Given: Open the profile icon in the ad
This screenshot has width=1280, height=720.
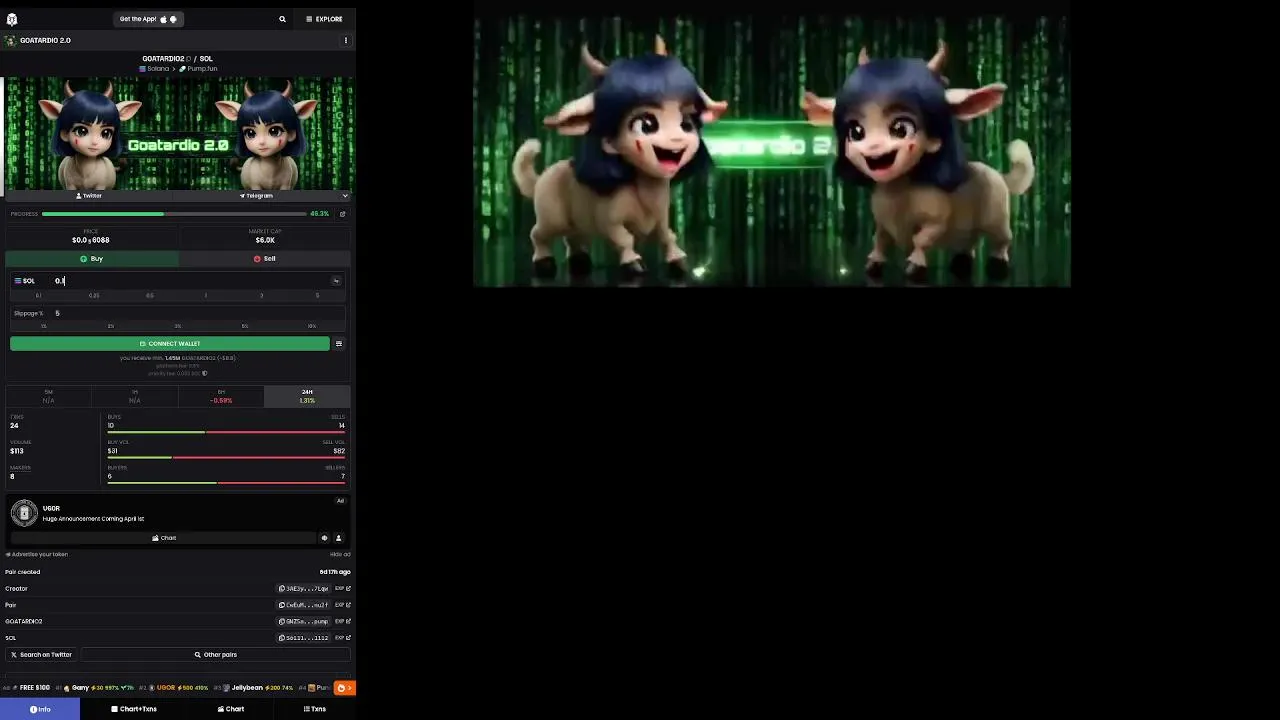Looking at the screenshot, I should tap(338, 538).
